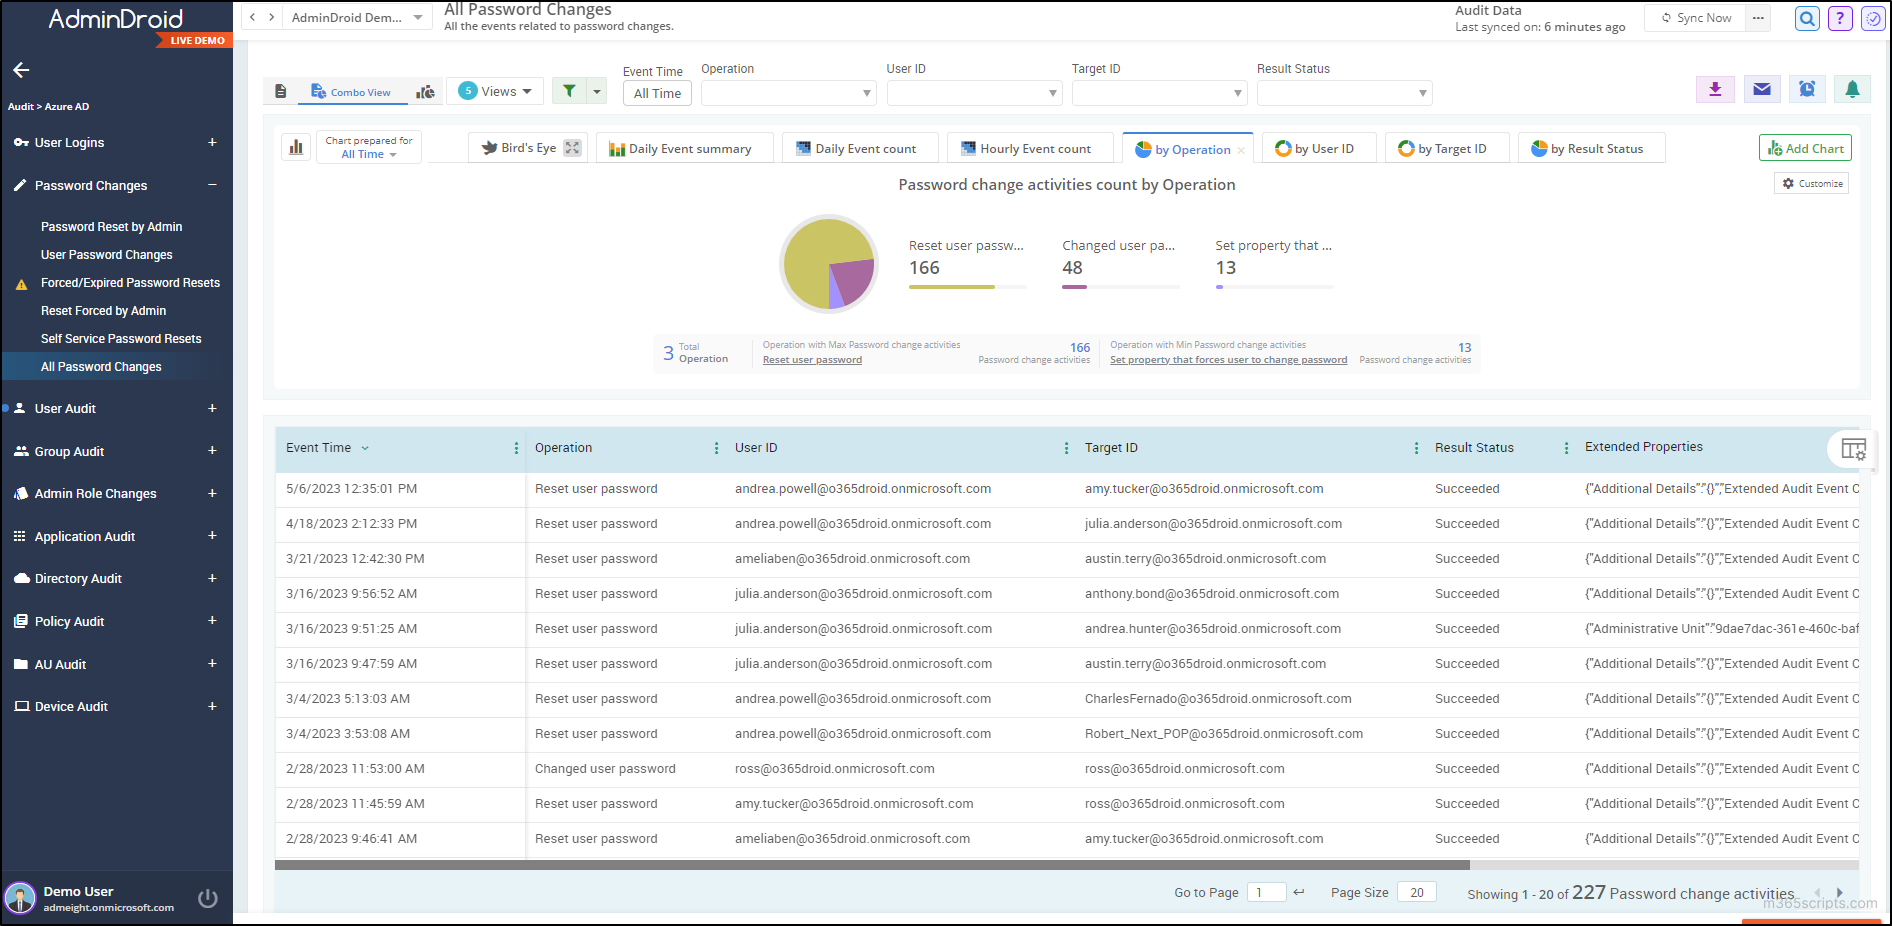The image size is (1892, 926).
Task: Open the Chart prepared for All Time dropdown
Action: click(368, 146)
